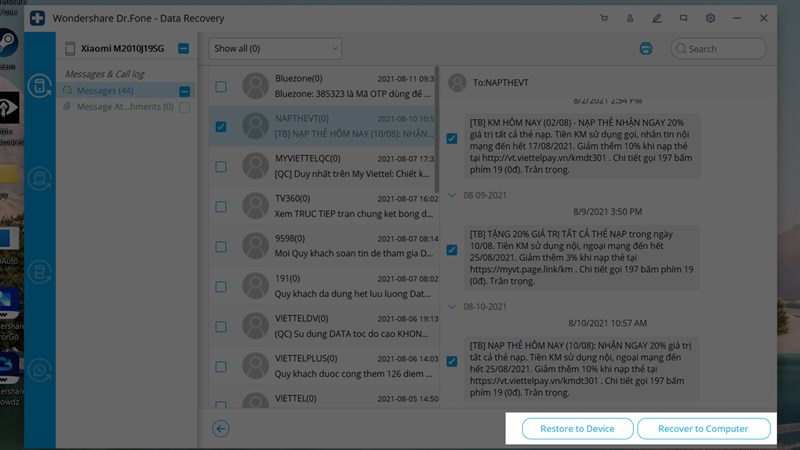Click the 8/10/2021 10:57 AM timestamp
This screenshot has width=800, height=450.
pyautogui.click(x=607, y=323)
